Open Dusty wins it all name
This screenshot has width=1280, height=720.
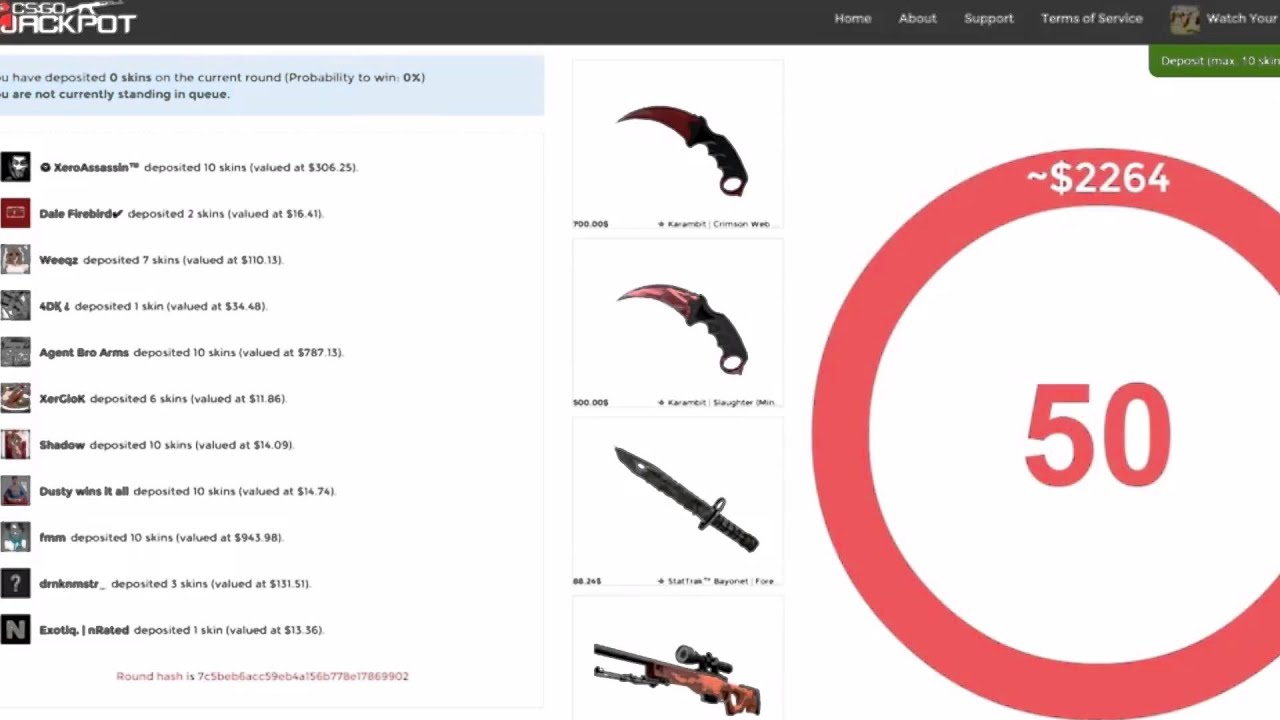click(x=84, y=491)
